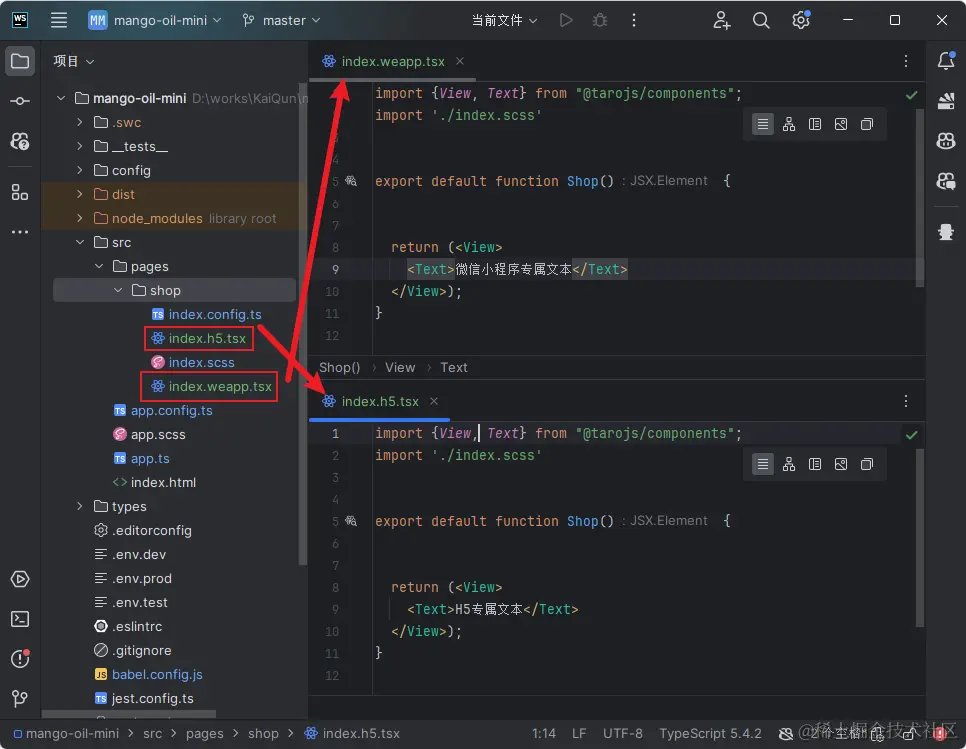Open the IDE settings gear
Screen dimensions: 966x749
800,20
